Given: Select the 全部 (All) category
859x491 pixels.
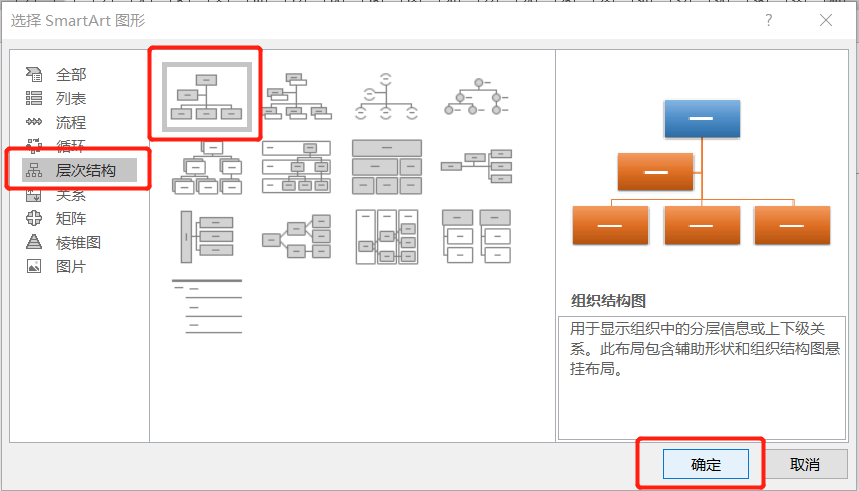Looking at the screenshot, I should pos(71,74).
